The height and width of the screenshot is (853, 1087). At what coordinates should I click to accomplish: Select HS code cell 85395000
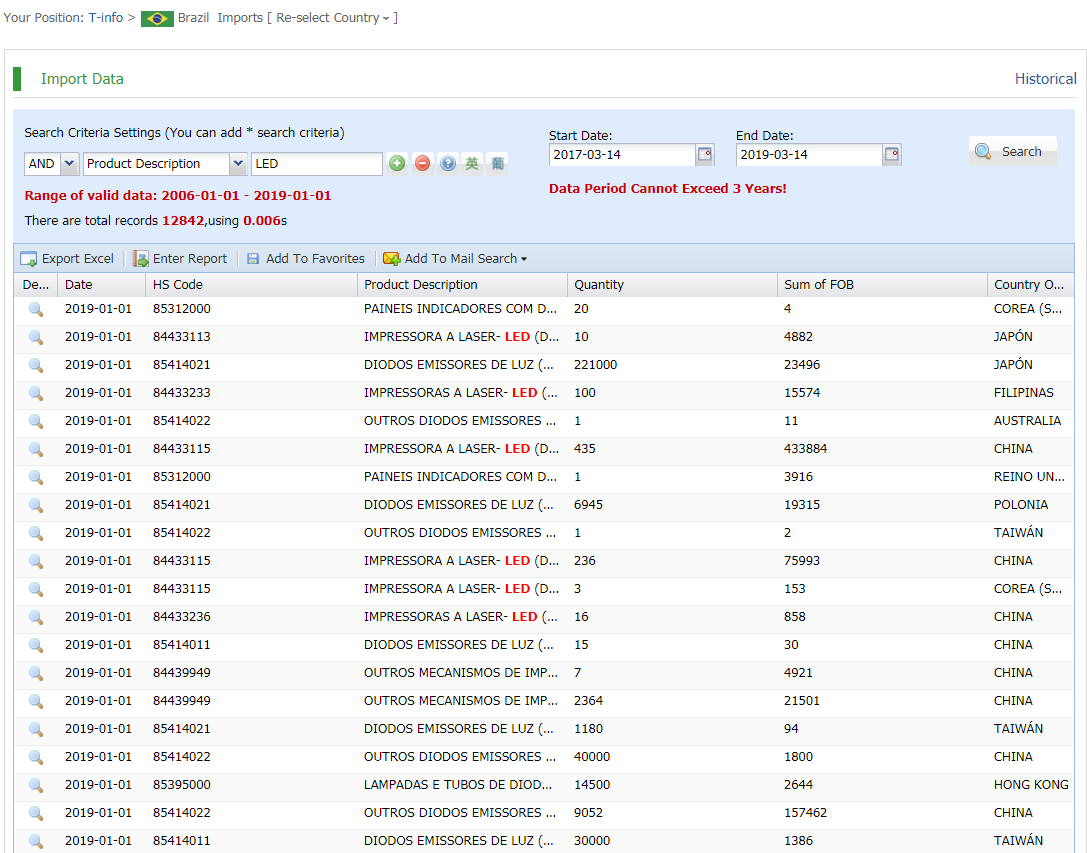(182, 784)
